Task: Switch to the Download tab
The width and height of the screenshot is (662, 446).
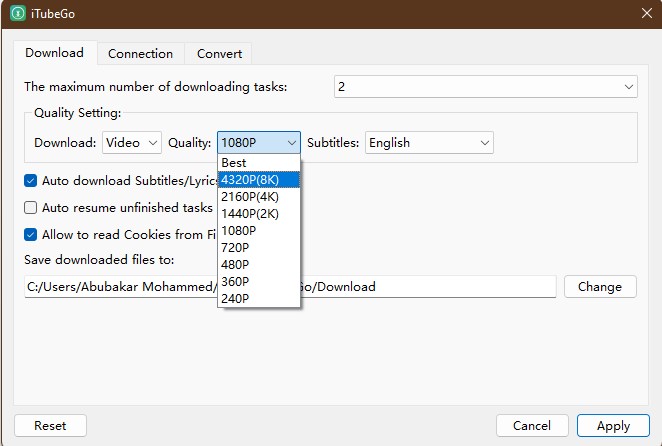Action: point(54,53)
